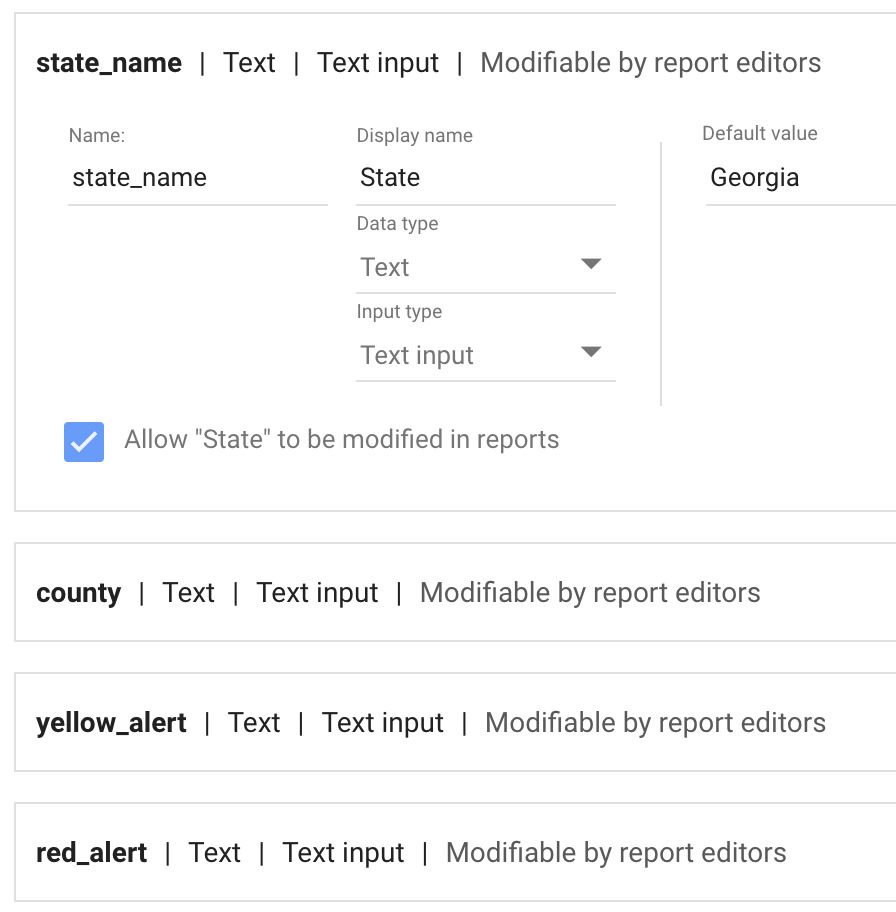Click "Text input" label in state_name header

(x=378, y=63)
